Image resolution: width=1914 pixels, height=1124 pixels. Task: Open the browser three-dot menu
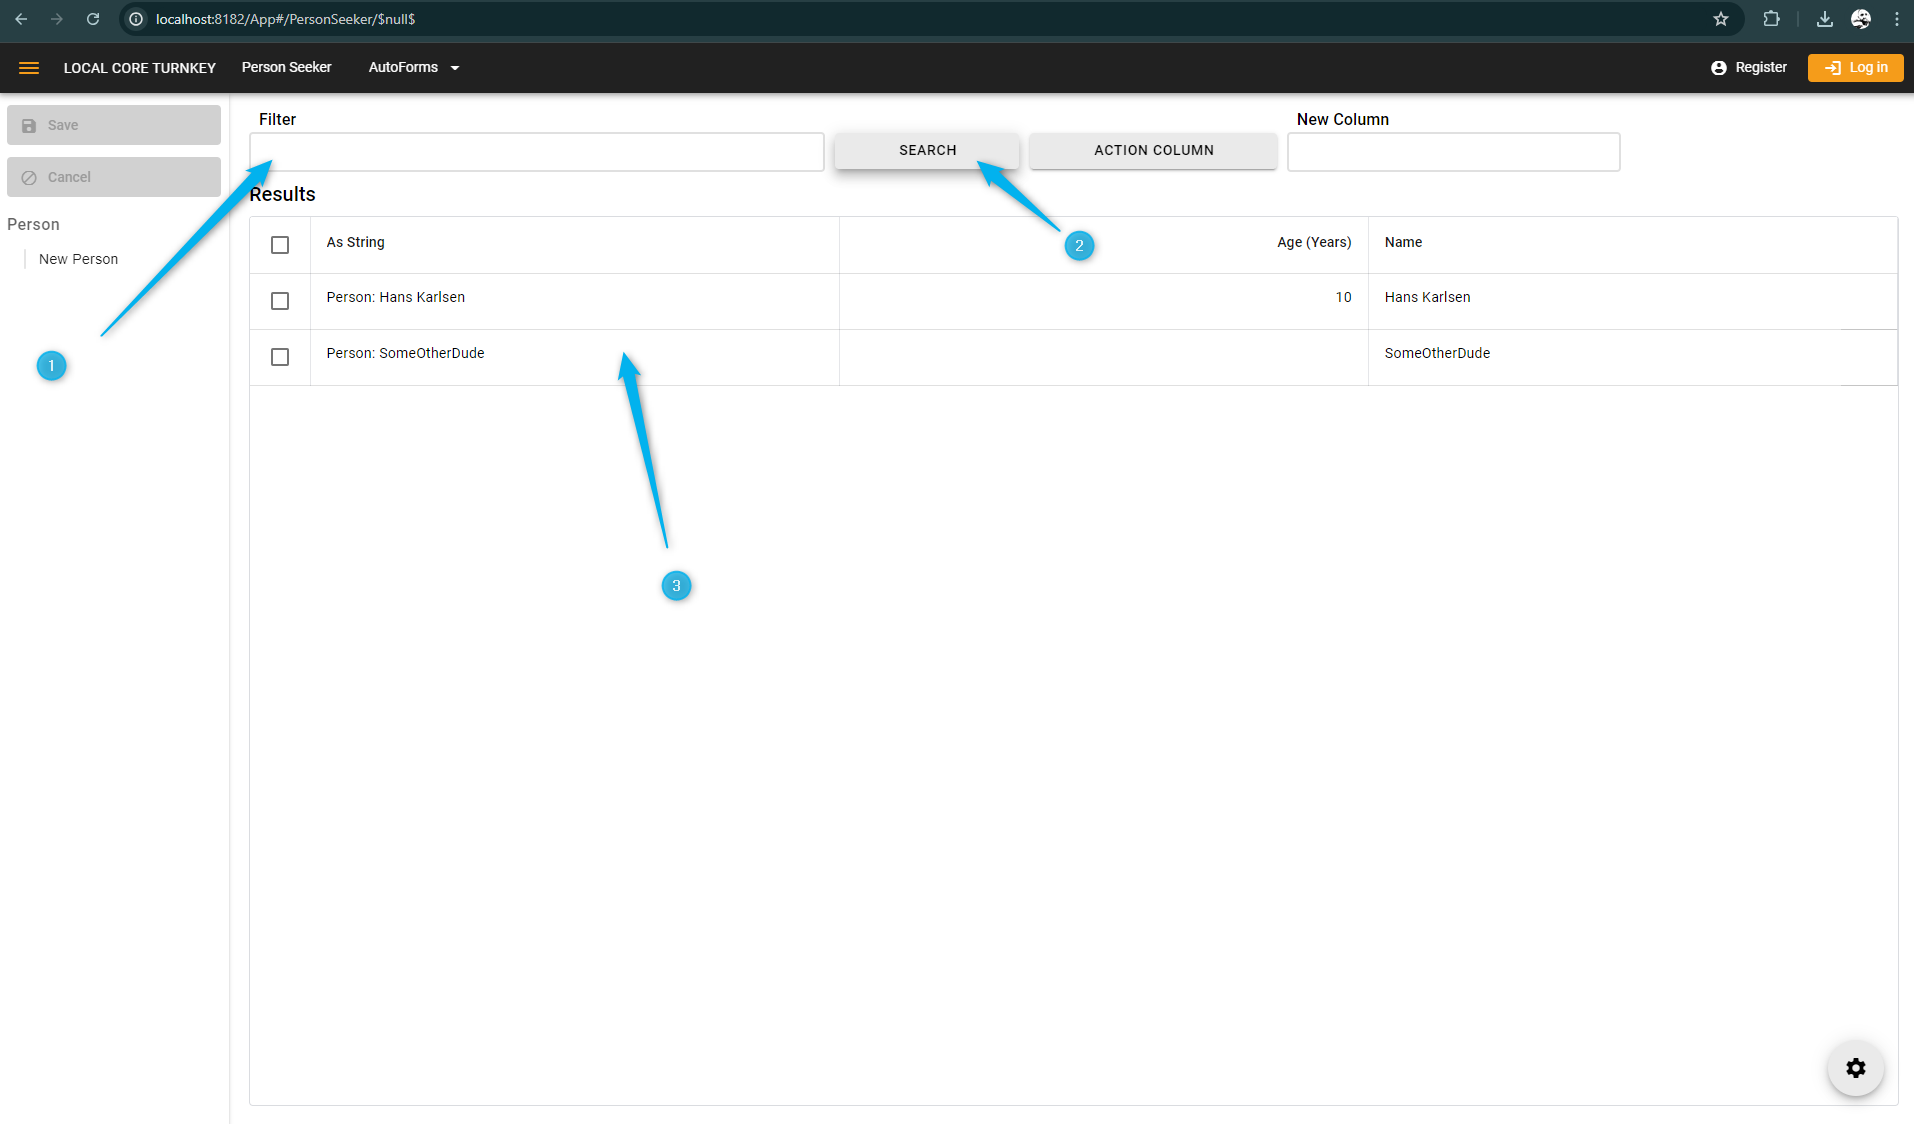(1896, 19)
